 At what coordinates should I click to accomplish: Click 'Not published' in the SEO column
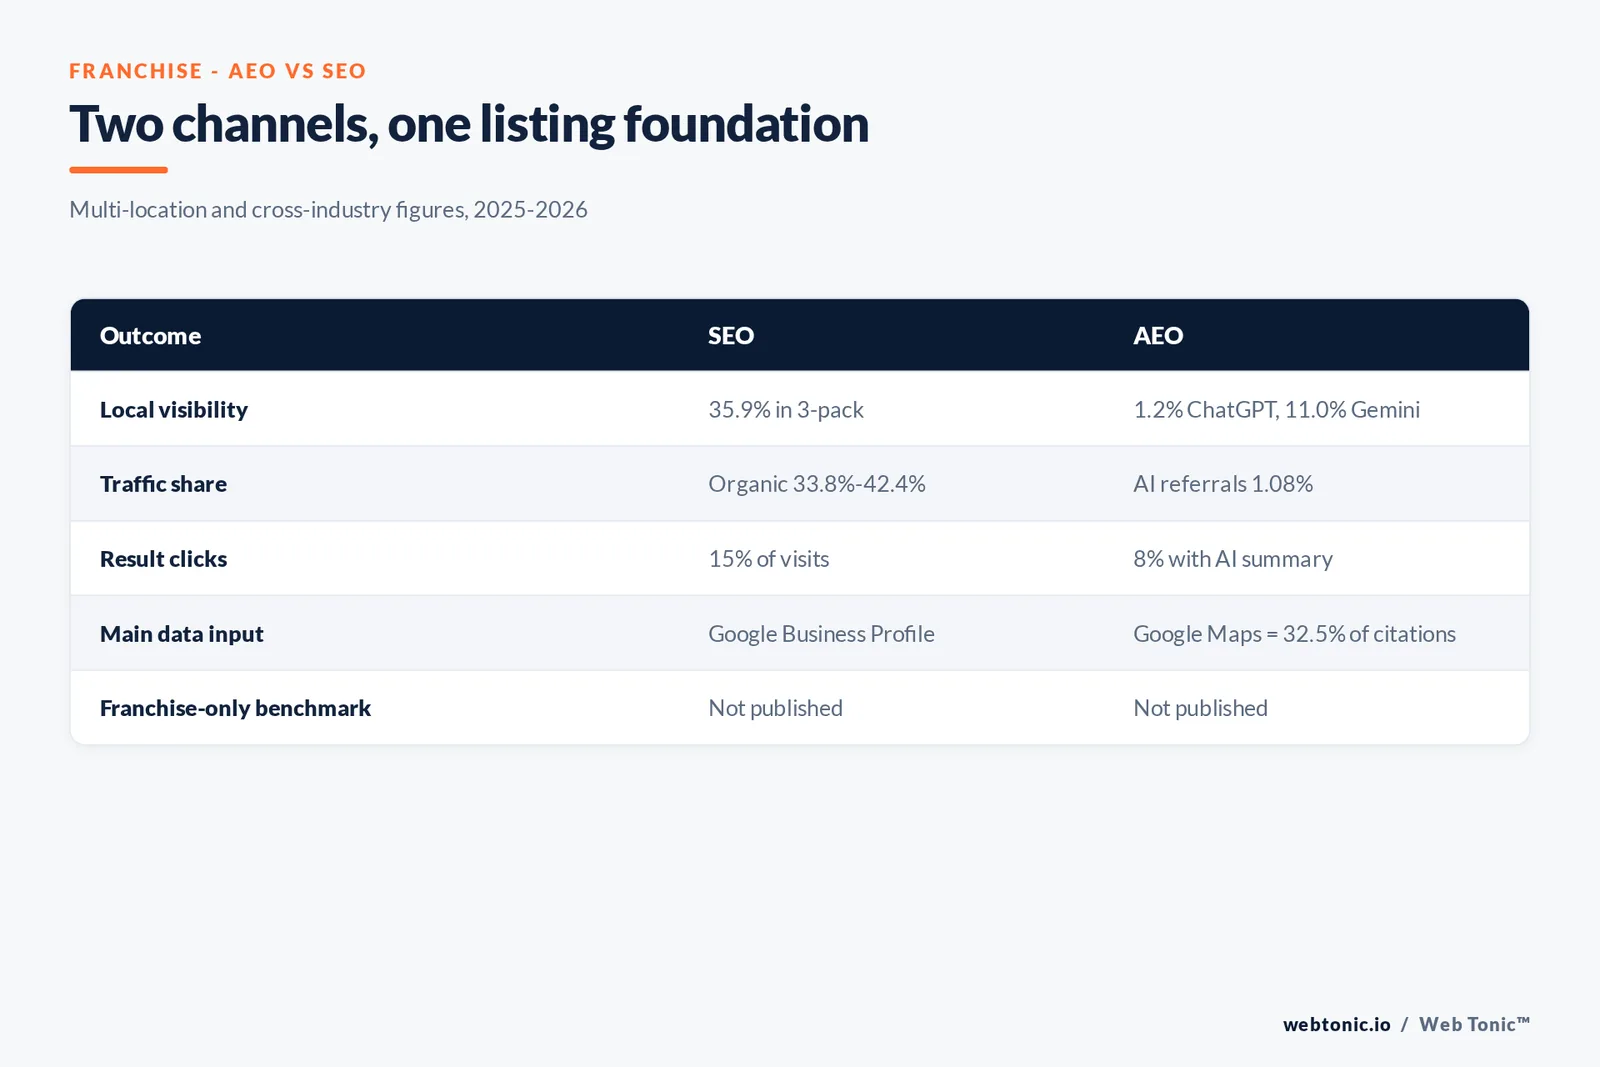(776, 708)
